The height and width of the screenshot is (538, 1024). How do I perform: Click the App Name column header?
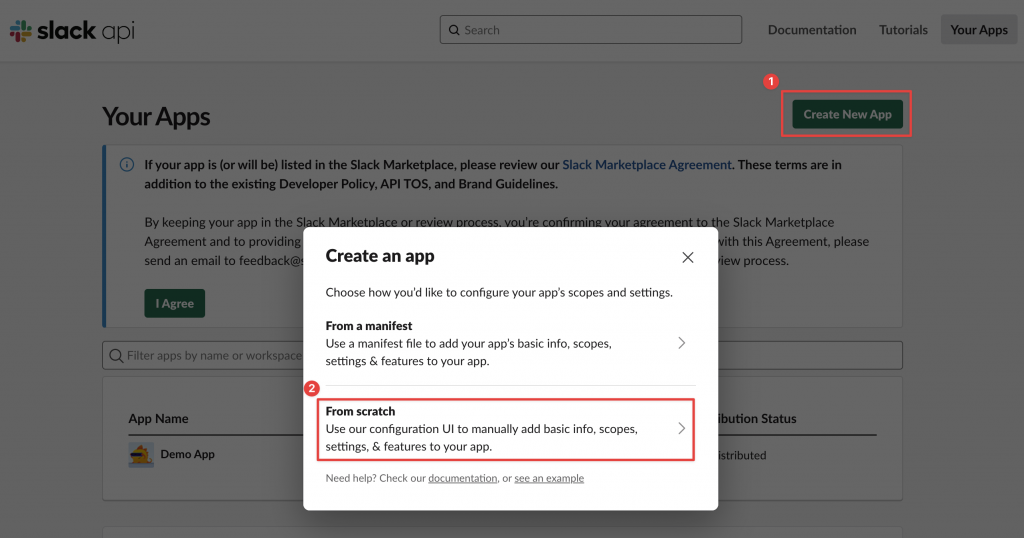tap(158, 419)
